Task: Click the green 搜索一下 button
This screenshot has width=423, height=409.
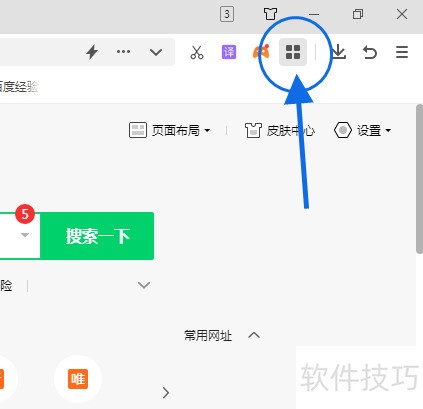Action: point(97,236)
